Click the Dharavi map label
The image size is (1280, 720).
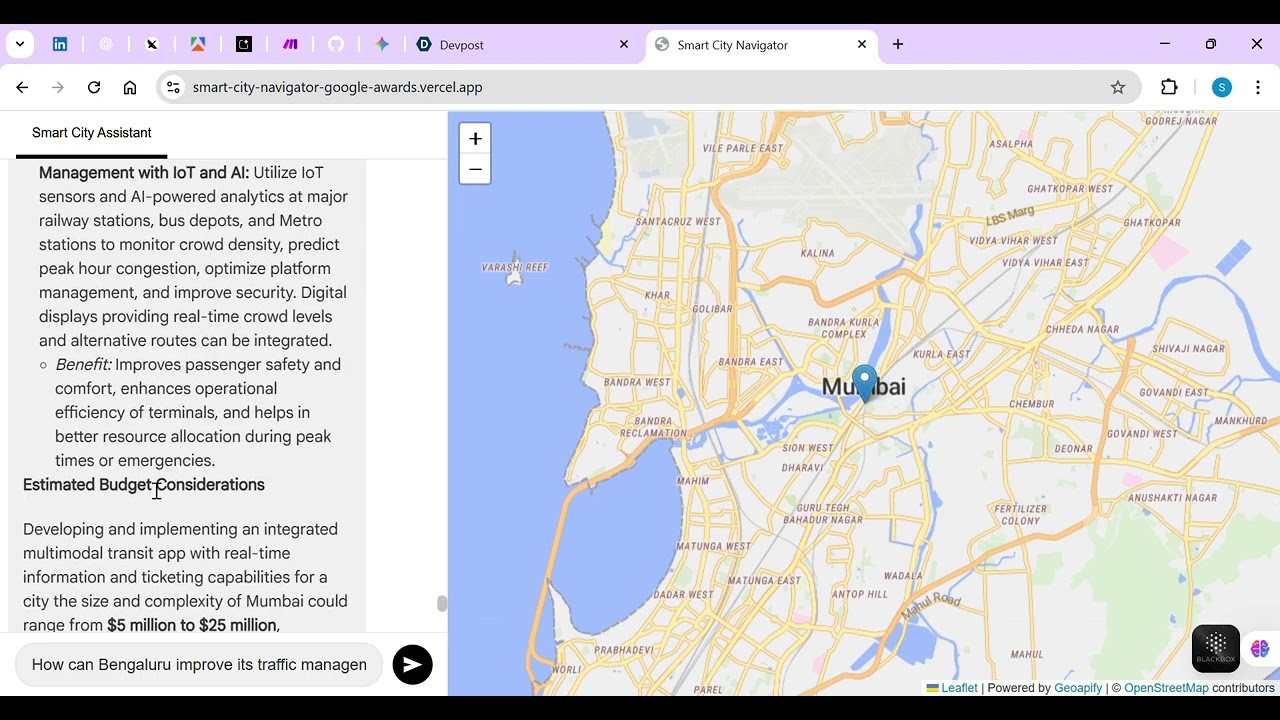pyautogui.click(x=802, y=467)
